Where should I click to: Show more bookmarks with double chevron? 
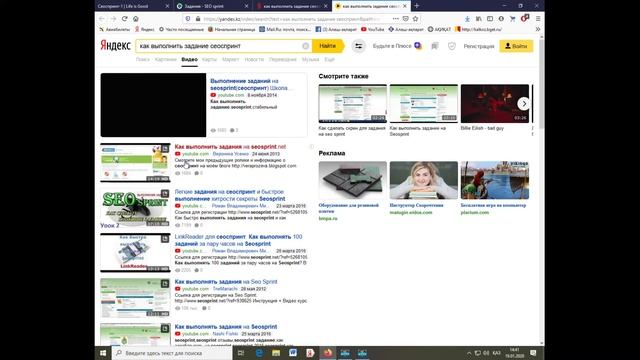click(538, 29)
